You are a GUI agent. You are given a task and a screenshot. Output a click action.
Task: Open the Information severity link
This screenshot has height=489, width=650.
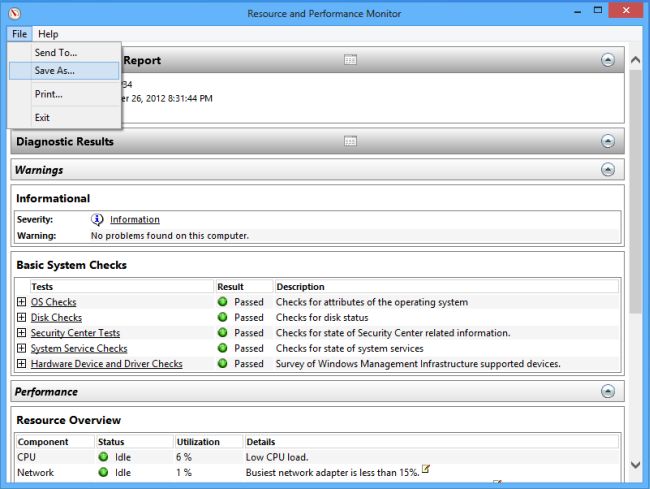135,220
